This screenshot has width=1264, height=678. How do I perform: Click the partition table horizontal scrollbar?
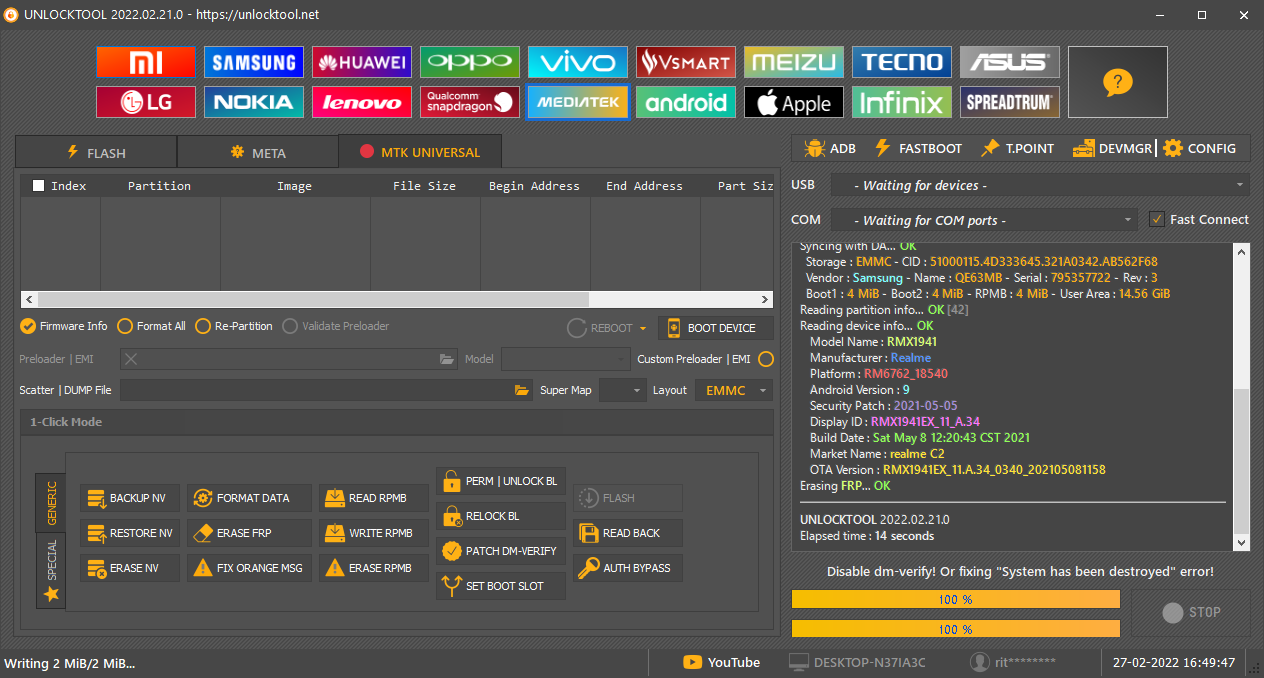pyautogui.click(x=397, y=300)
